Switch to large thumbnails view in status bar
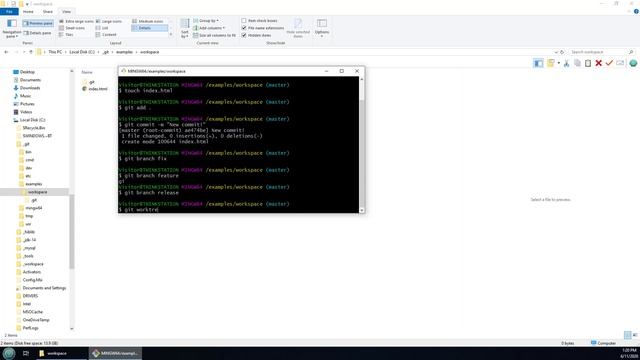 coord(635,335)
